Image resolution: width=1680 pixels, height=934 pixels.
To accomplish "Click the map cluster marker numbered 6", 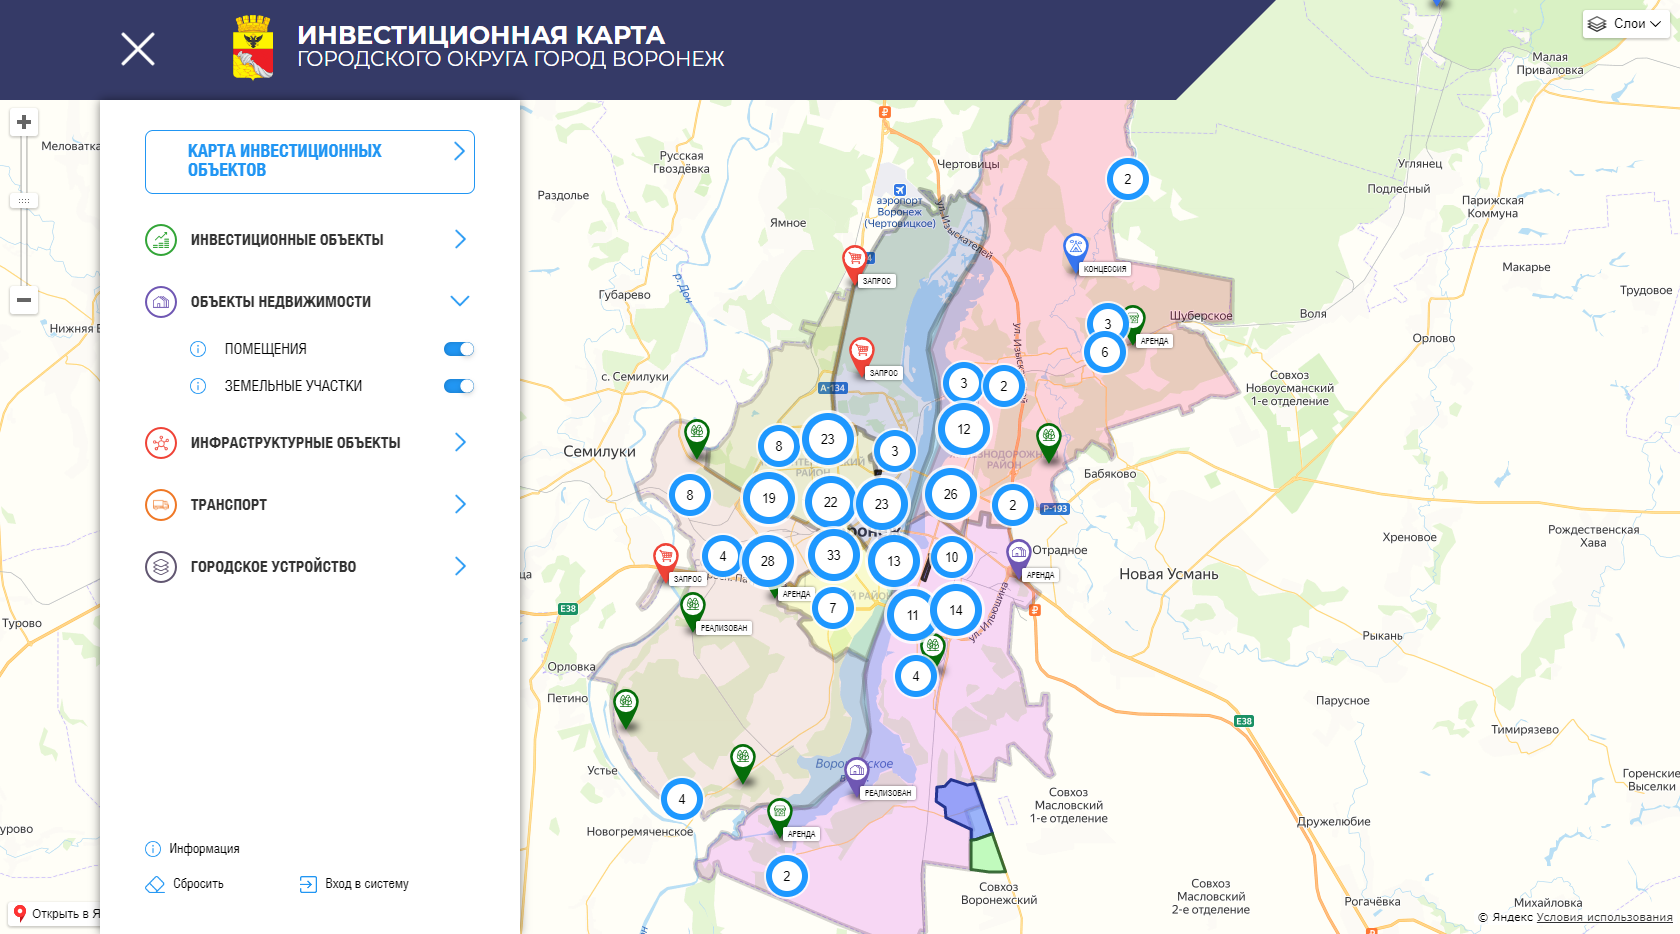I will tap(1105, 352).
